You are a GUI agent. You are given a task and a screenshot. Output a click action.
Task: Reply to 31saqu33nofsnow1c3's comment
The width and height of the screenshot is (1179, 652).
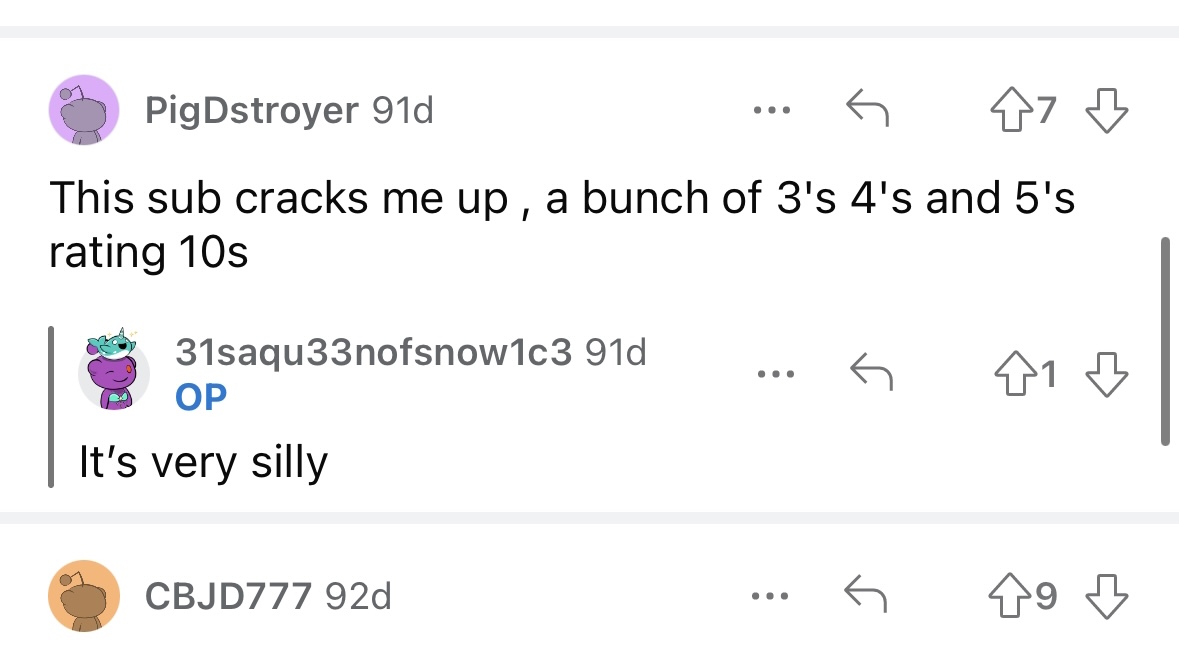coord(868,375)
